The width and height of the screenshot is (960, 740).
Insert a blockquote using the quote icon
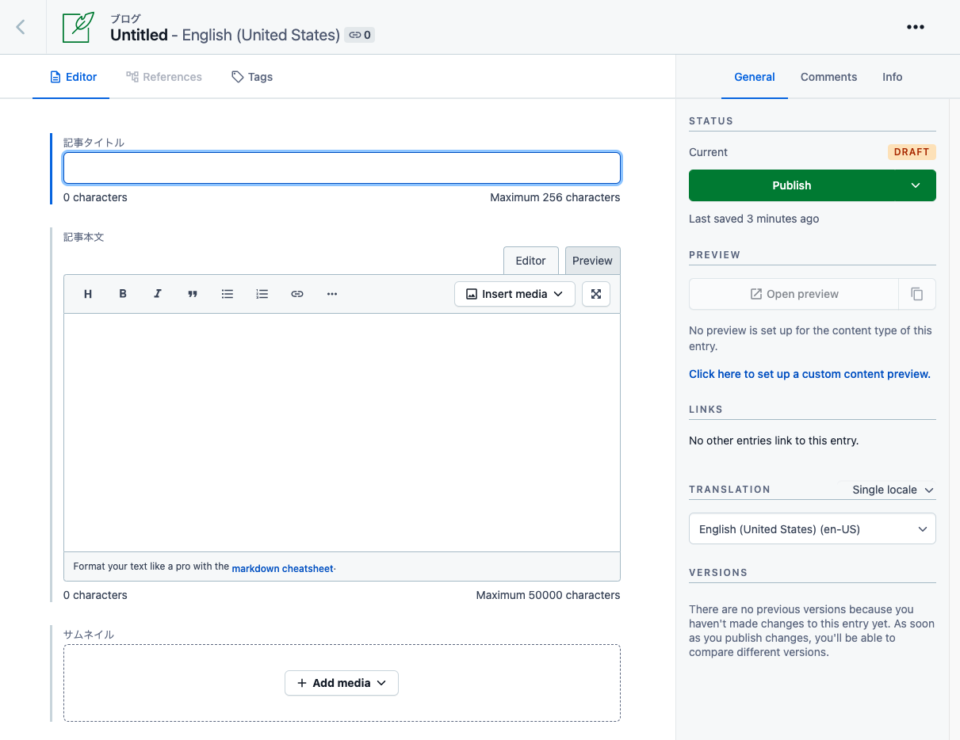[192, 294]
